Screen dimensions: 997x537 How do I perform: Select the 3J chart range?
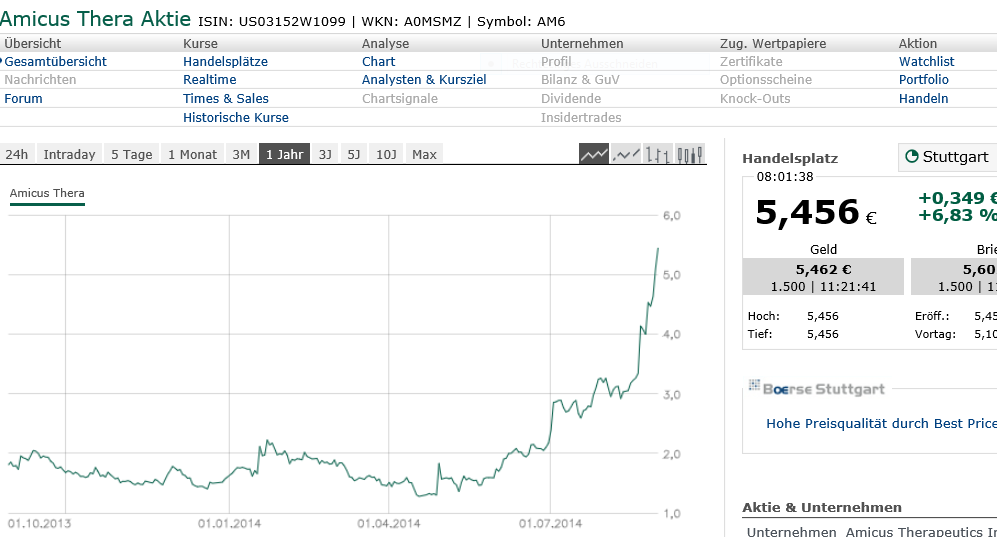(x=325, y=154)
